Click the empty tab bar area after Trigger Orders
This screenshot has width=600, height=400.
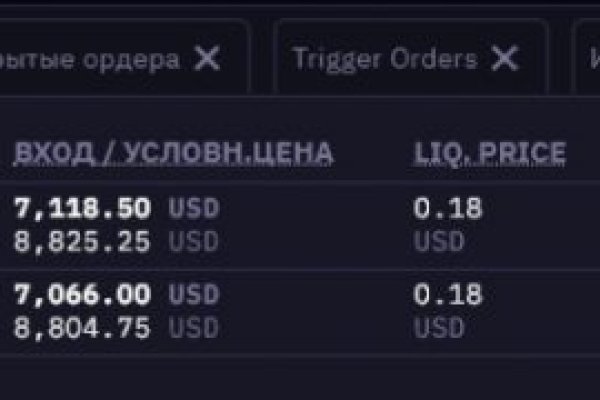(x=560, y=59)
